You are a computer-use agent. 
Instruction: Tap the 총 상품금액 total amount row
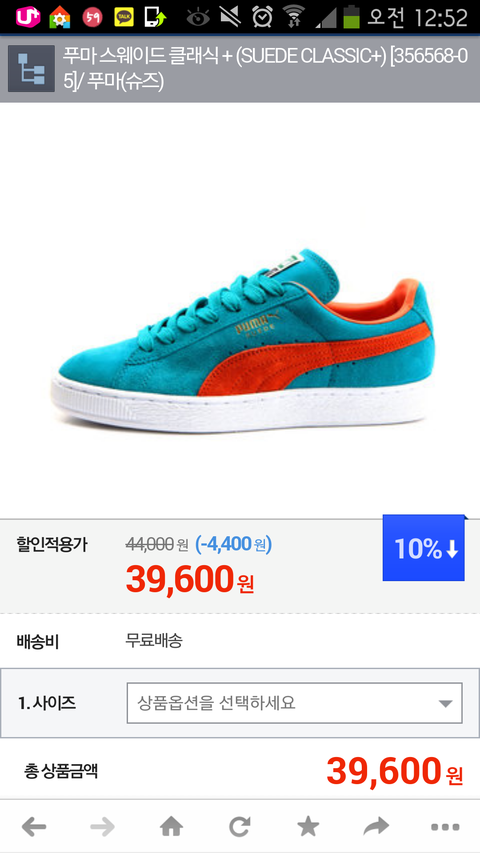tap(240, 770)
